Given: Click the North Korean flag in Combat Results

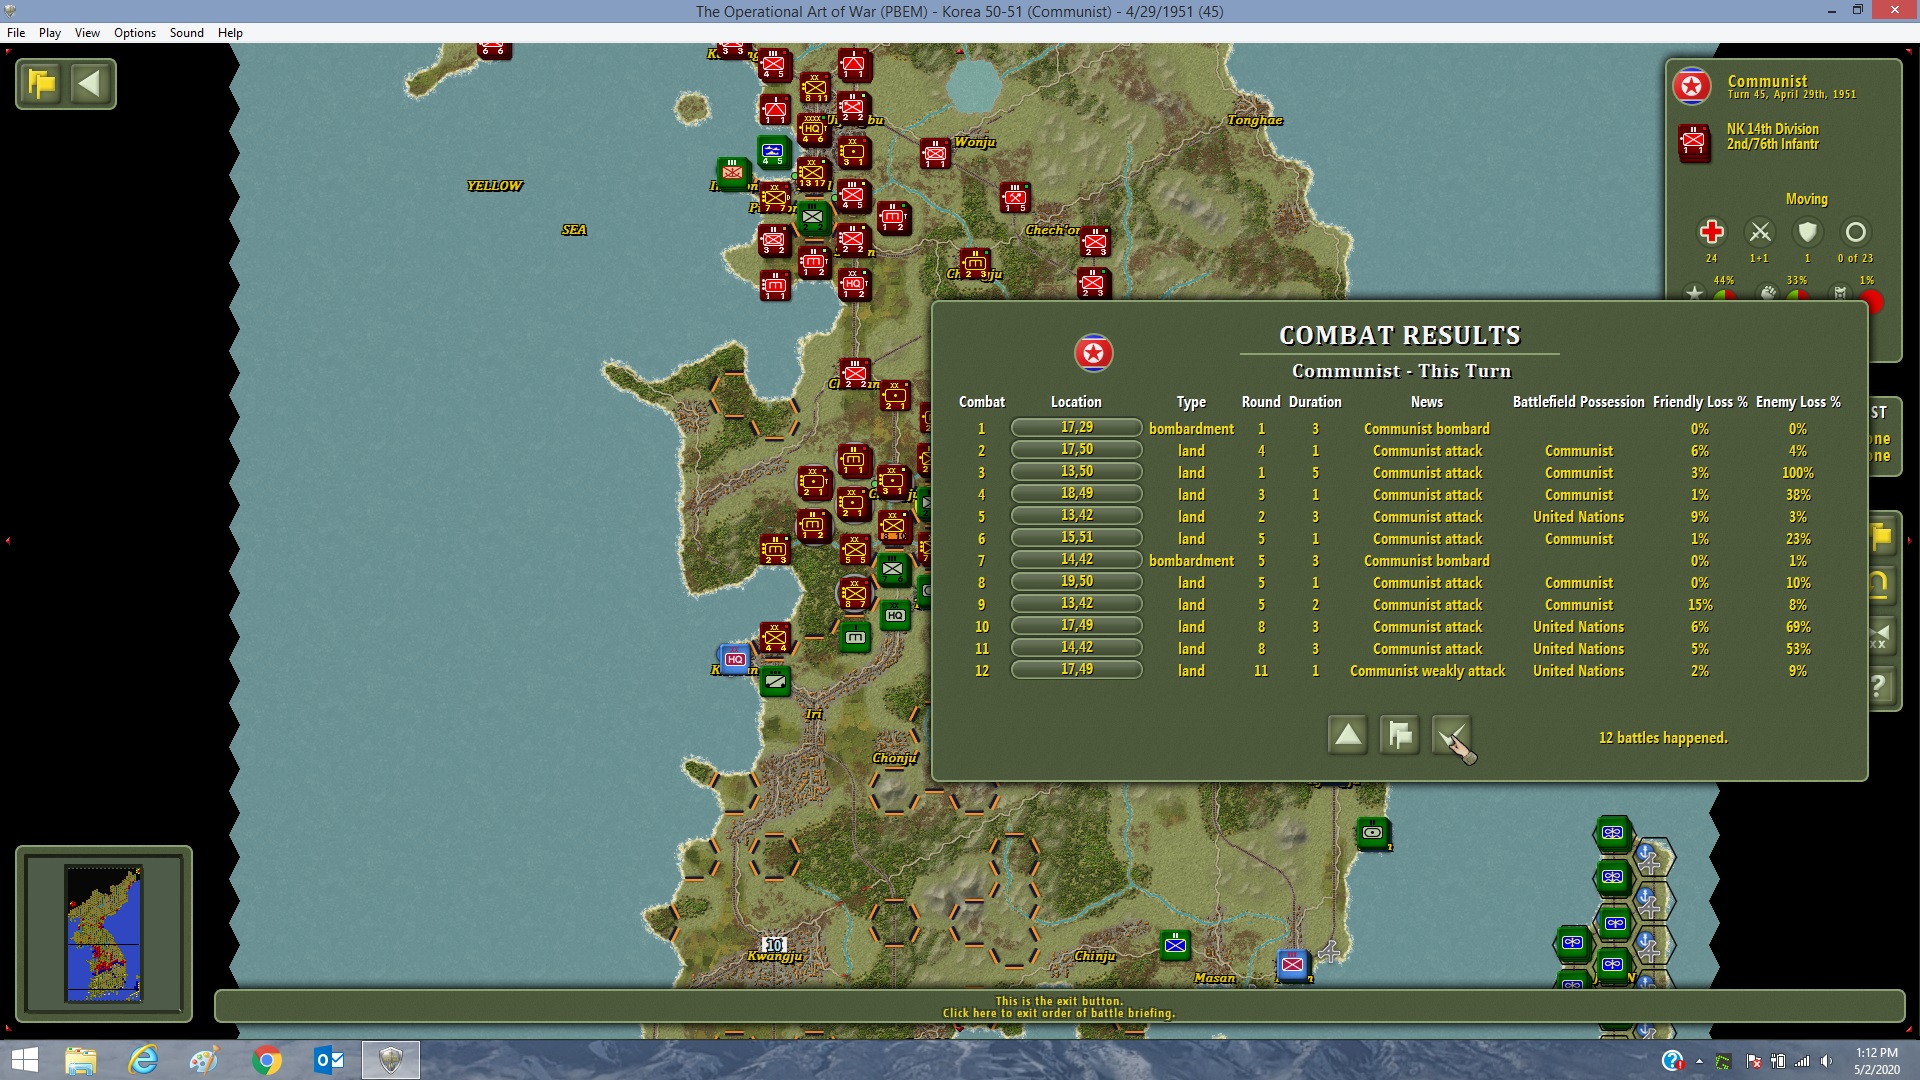Looking at the screenshot, I should click(1093, 353).
